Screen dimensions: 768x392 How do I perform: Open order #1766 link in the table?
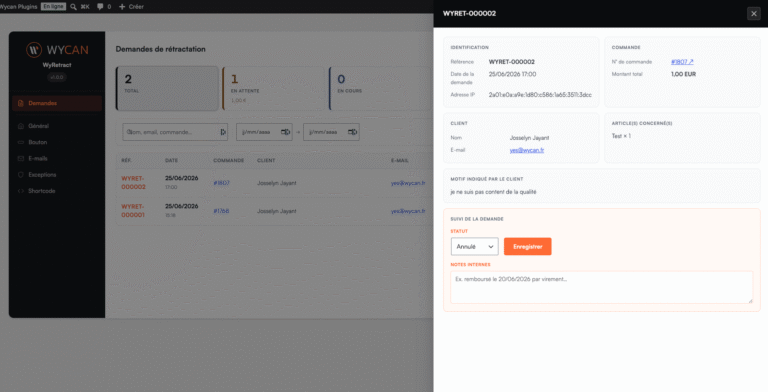click(x=221, y=211)
